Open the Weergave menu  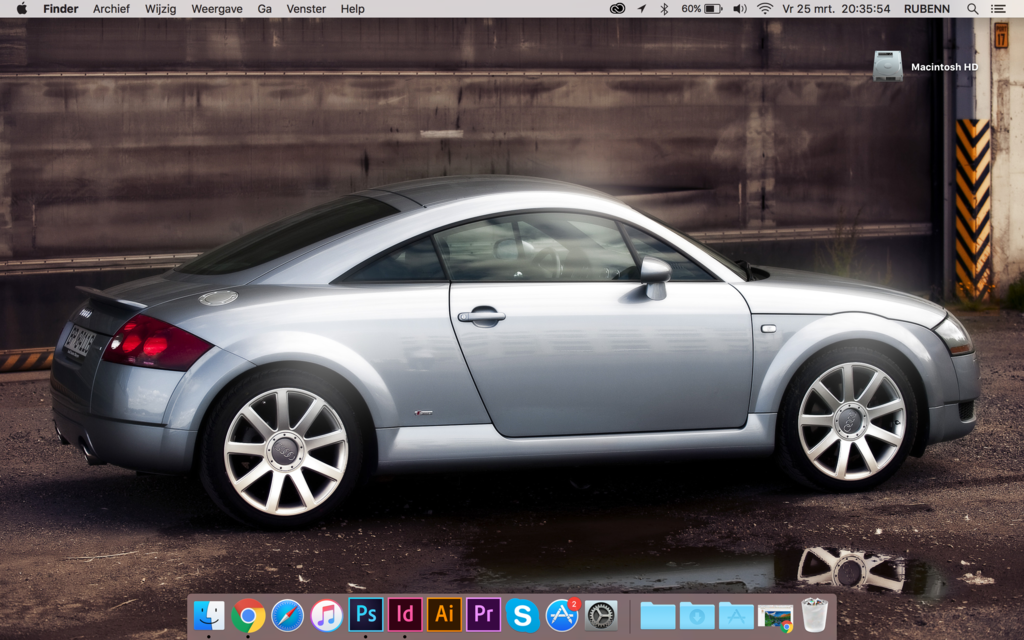(x=217, y=8)
